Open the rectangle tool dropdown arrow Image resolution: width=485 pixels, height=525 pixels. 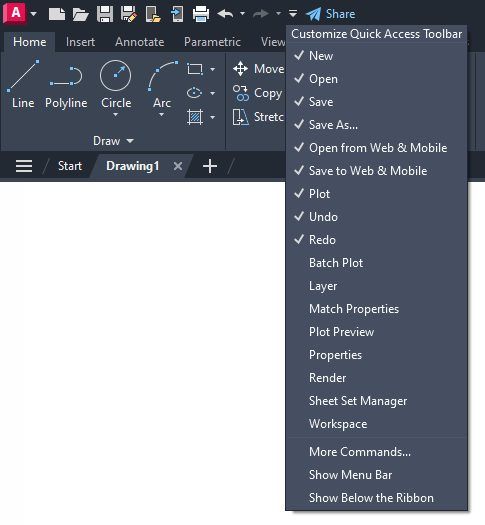click(213, 69)
